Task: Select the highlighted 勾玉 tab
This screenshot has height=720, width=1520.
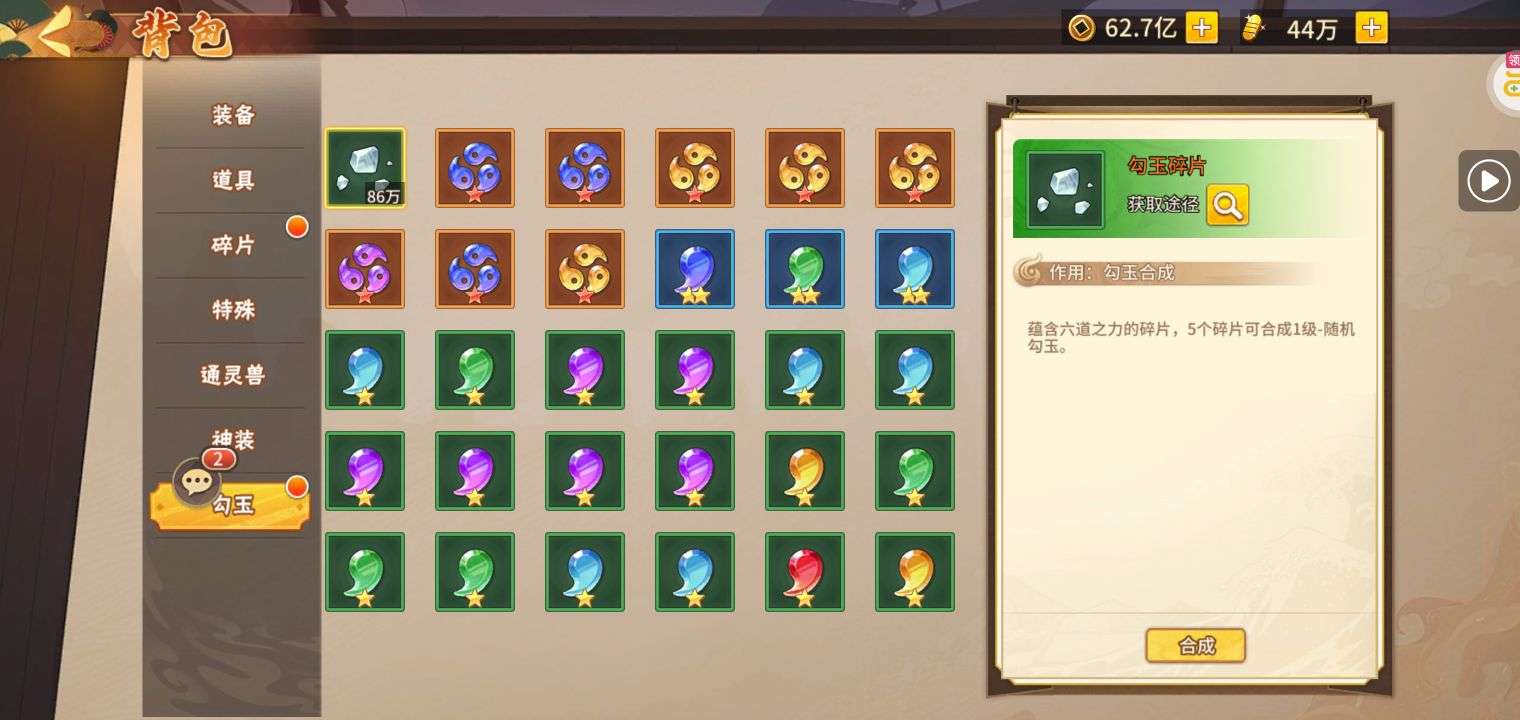Action: pyautogui.click(x=231, y=505)
